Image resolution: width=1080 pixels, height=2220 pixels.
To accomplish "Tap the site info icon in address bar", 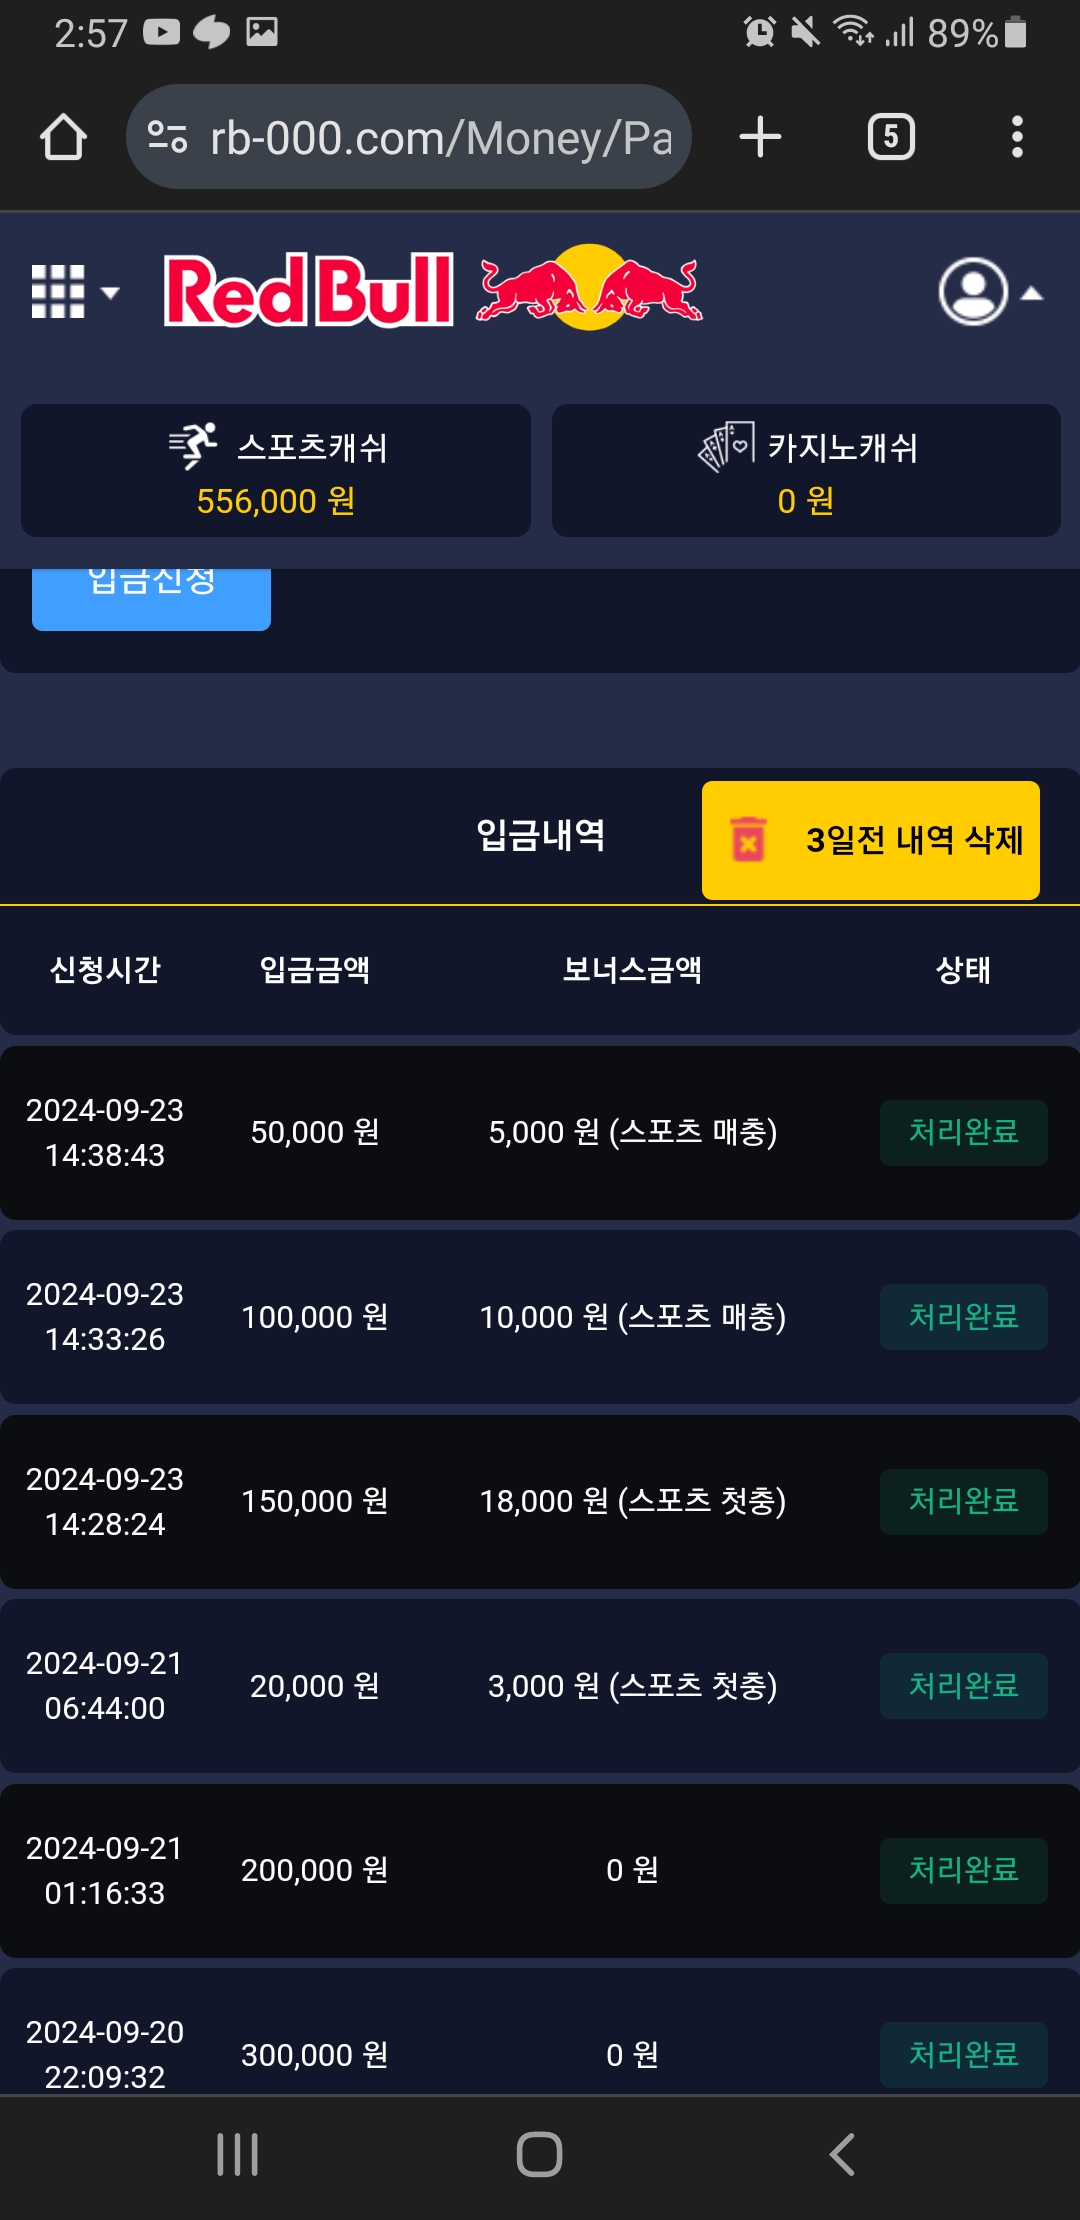I will [x=167, y=137].
